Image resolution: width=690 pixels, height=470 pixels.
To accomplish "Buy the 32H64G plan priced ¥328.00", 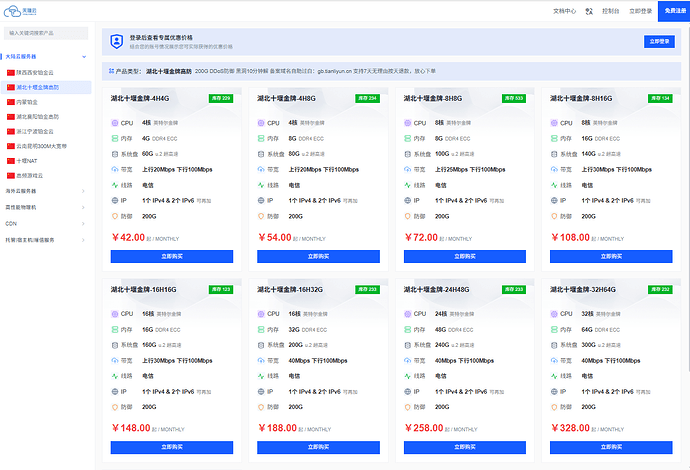I will [611, 447].
